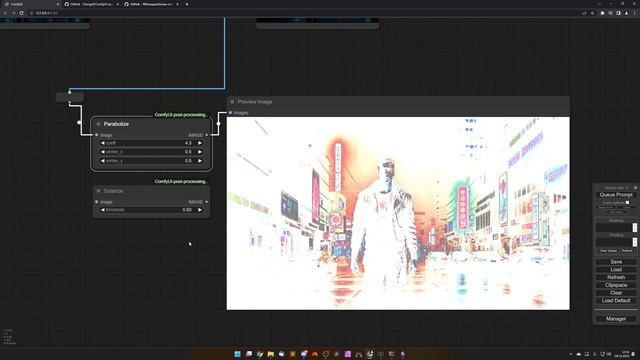Increase Solarize threshold with right arrow
640x360 pixels.
pyautogui.click(x=200, y=210)
